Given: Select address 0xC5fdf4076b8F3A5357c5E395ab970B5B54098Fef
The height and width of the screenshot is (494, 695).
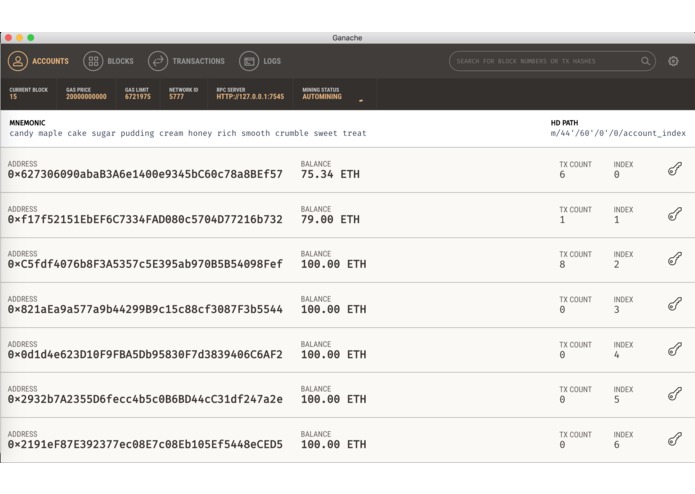Looking at the screenshot, I should [145, 265].
